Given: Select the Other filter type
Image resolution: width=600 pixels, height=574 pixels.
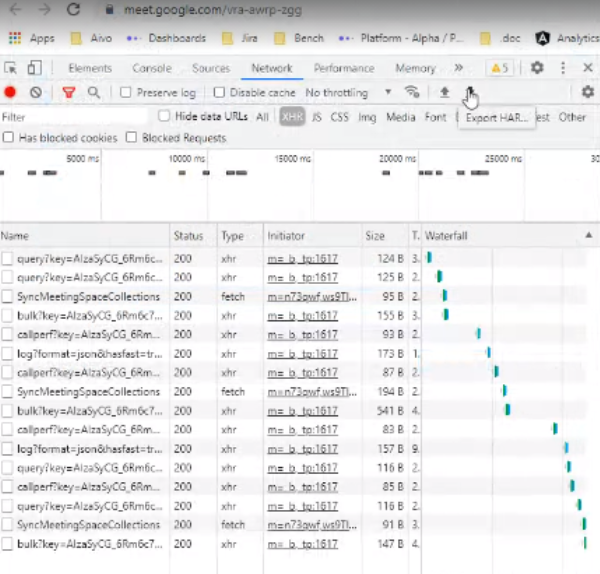Looking at the screenshot, I should (x=572, y=117).
